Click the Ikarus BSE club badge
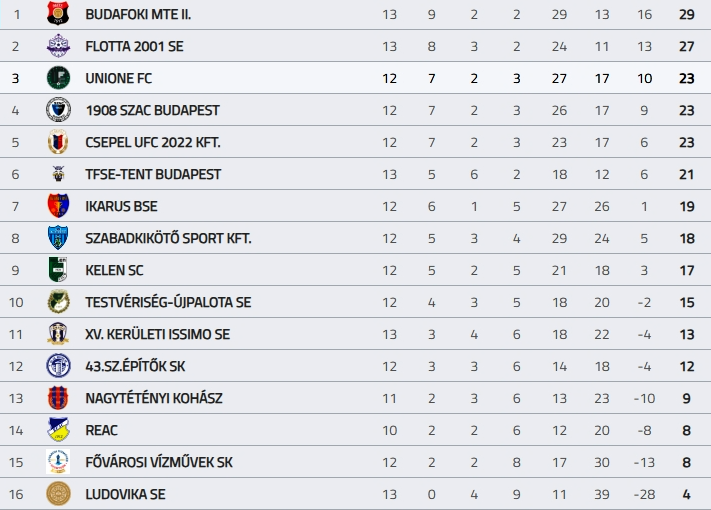The height and width of the screenshot is (510, 711). 59,206
